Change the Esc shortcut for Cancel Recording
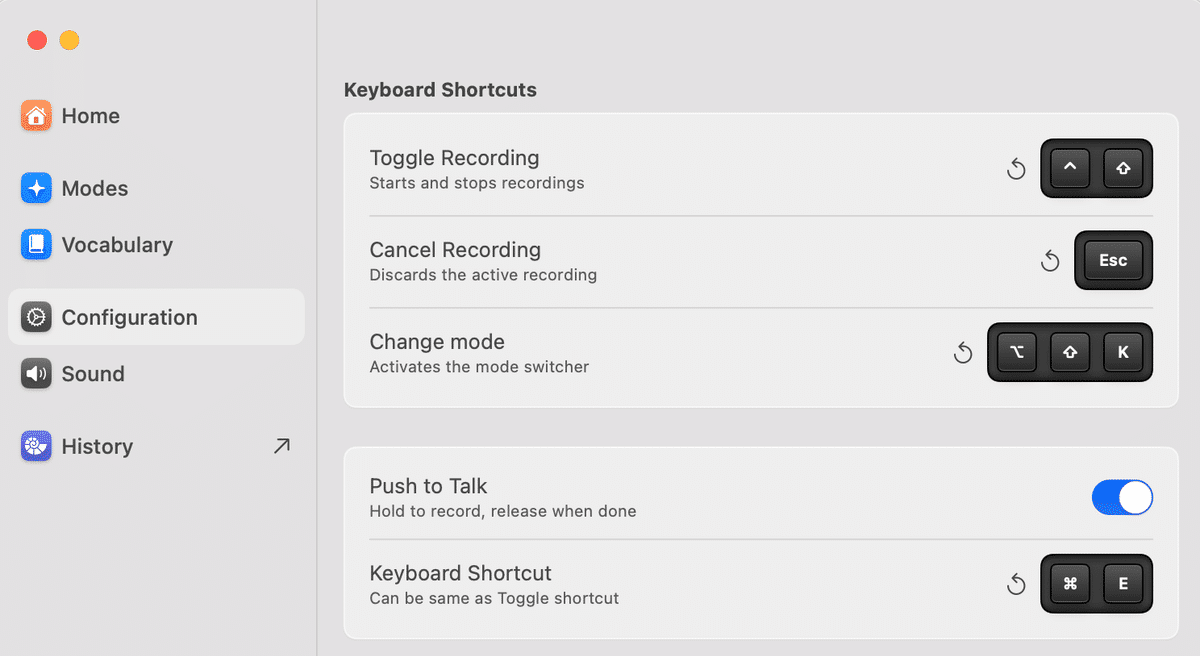Viewport: 1200px width, 656px height. tap(1113, 261)
